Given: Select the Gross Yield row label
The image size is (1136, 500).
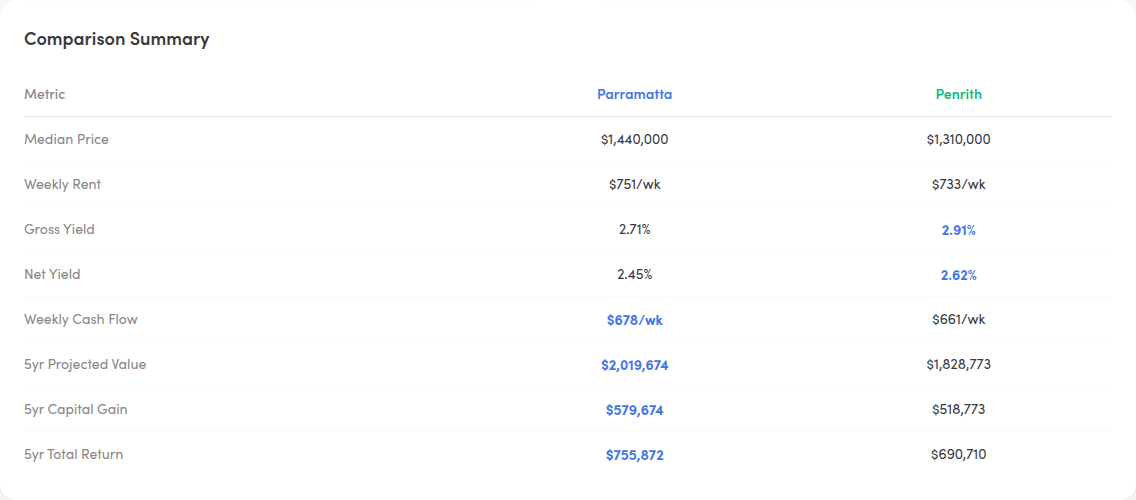Looking at the screenshot, I should (59, 229).
